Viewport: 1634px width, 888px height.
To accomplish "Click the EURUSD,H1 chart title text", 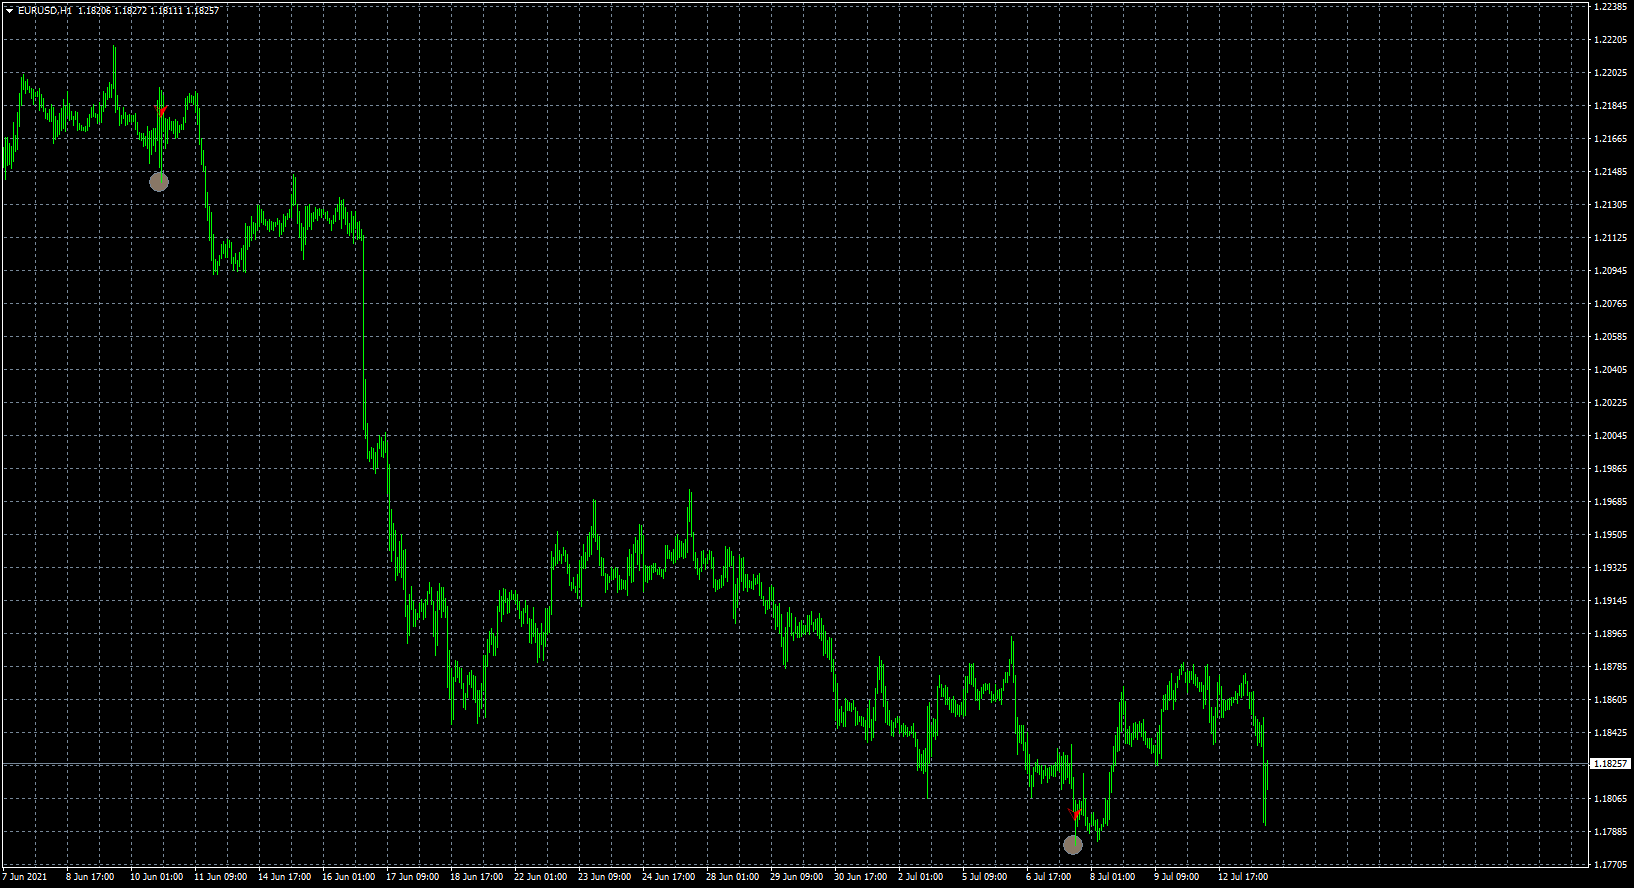I will (x=45, y=11).
